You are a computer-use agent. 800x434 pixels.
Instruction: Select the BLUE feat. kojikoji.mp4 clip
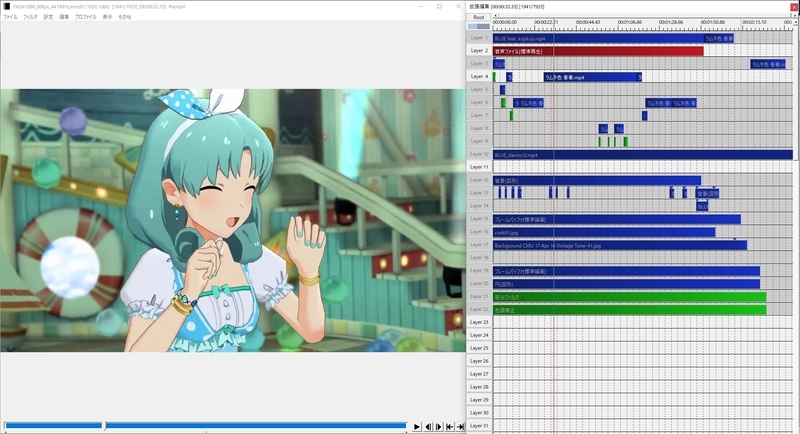point(598,38)
